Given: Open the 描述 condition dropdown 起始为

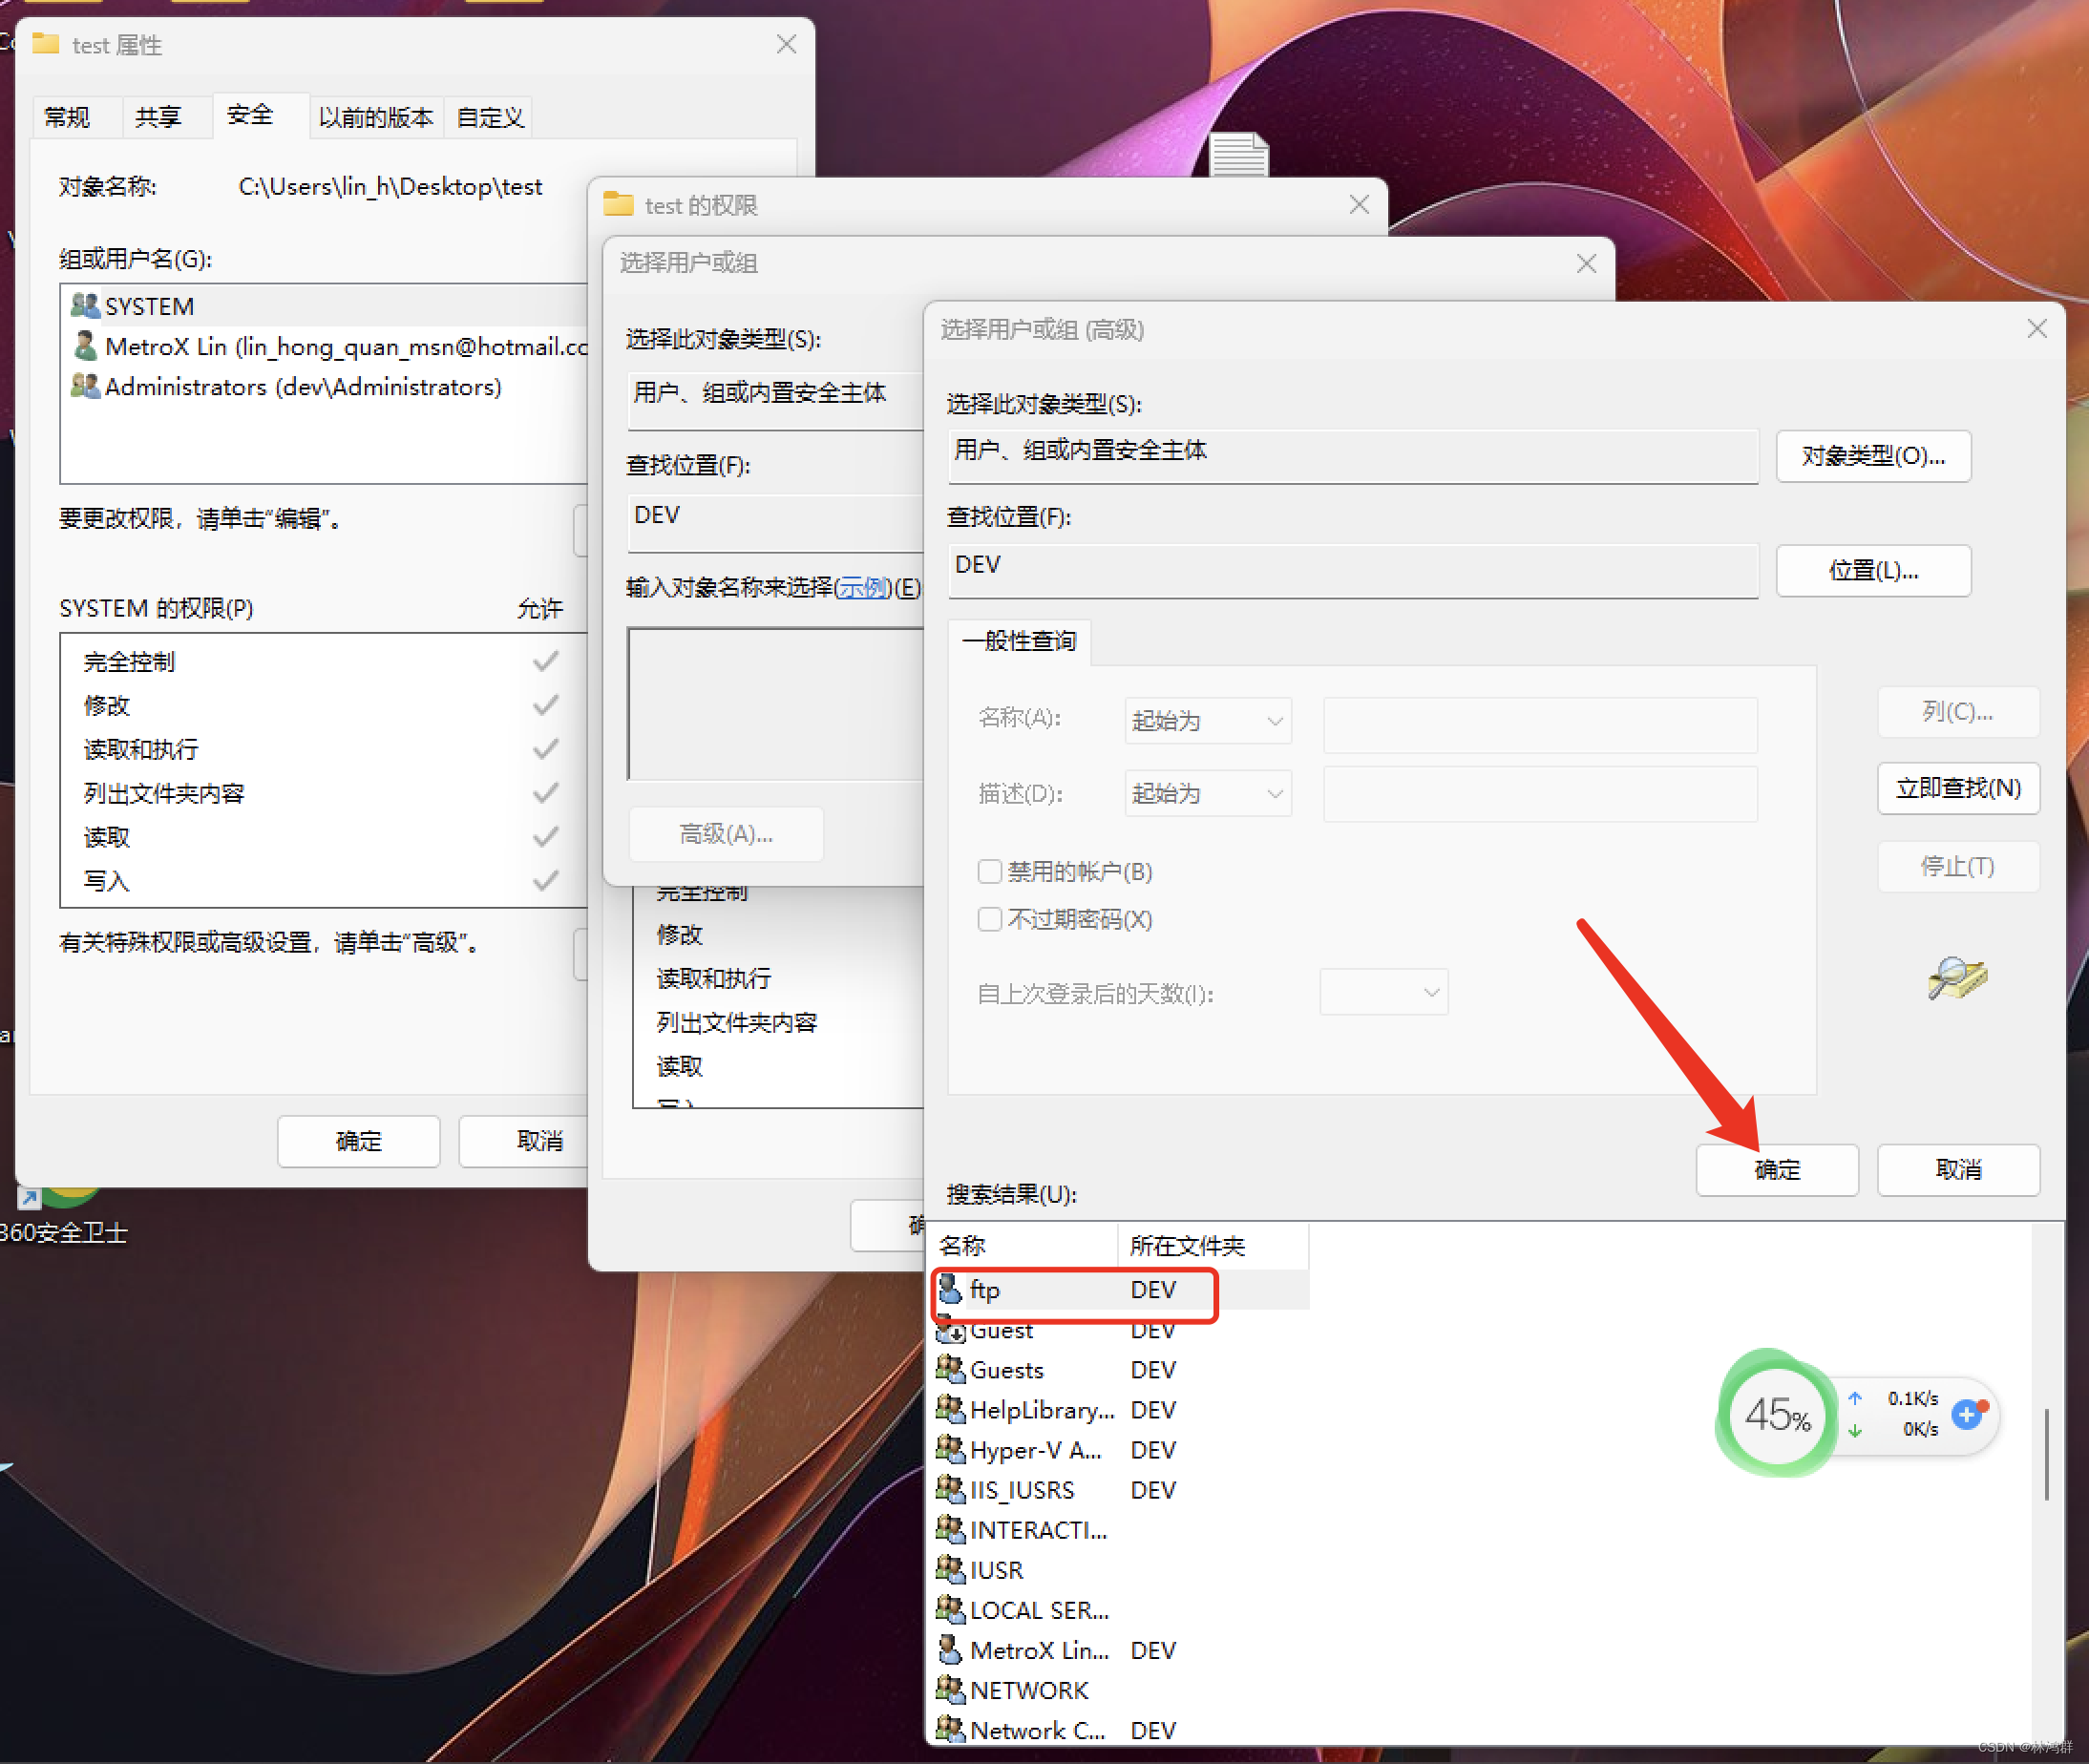Looking at the screenshot, I should (1207, 794).
